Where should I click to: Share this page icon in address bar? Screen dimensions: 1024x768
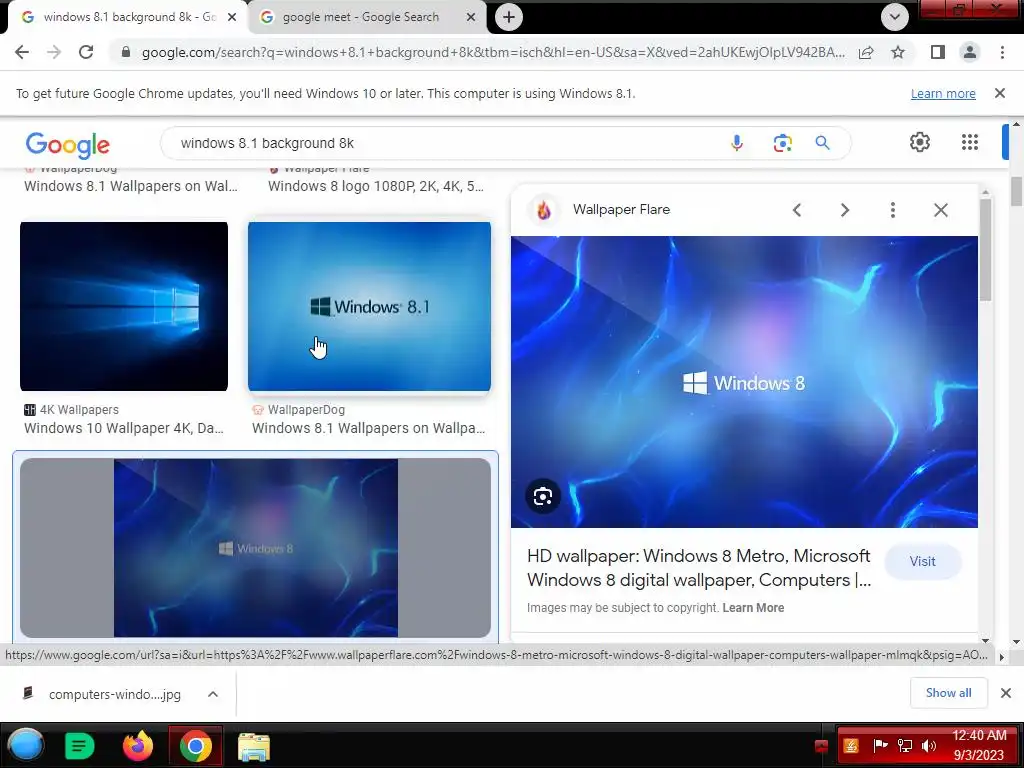(x=866, y=52)
